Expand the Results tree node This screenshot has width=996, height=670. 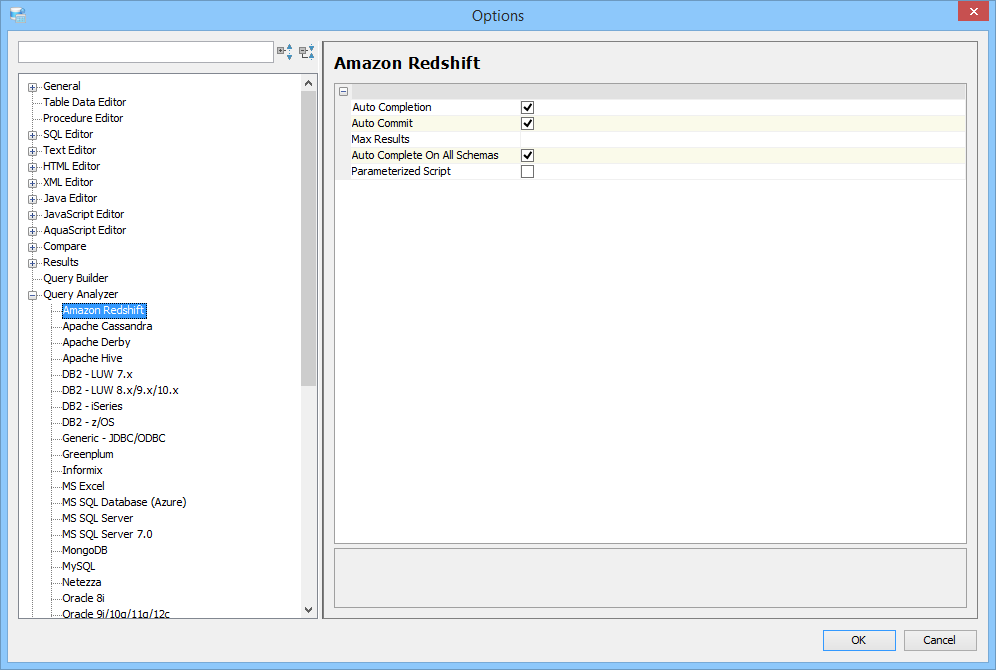tap(32, 263)
